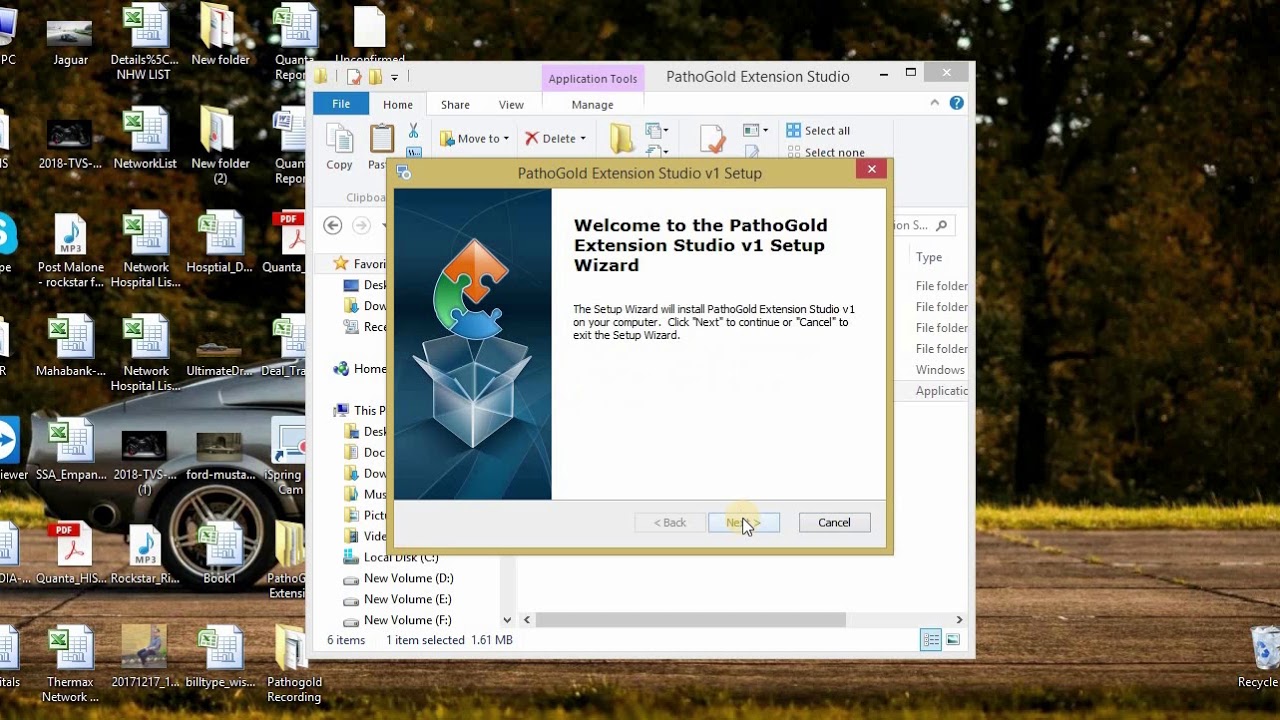The height and width of the screenshot is (720, 1280).
Task: Switch to the Home ribbon tab
Action: [x=397, y=104]
